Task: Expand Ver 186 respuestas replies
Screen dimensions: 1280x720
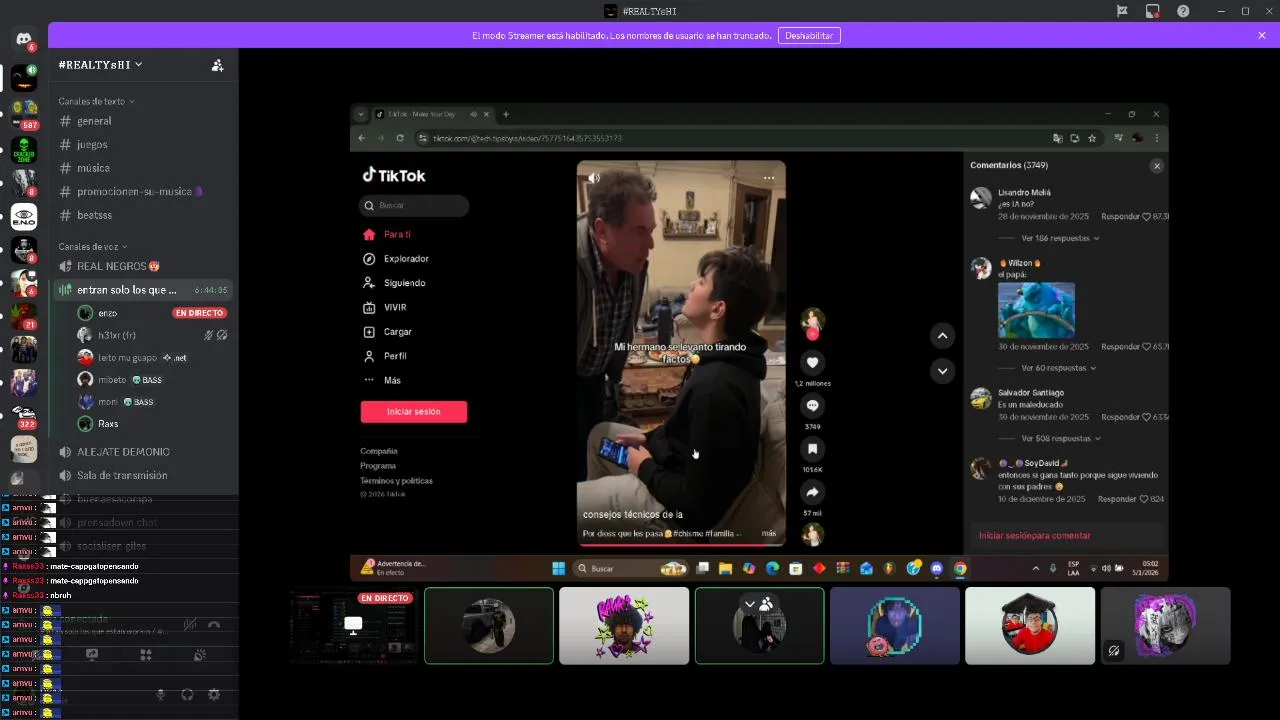Action: 1060,238
